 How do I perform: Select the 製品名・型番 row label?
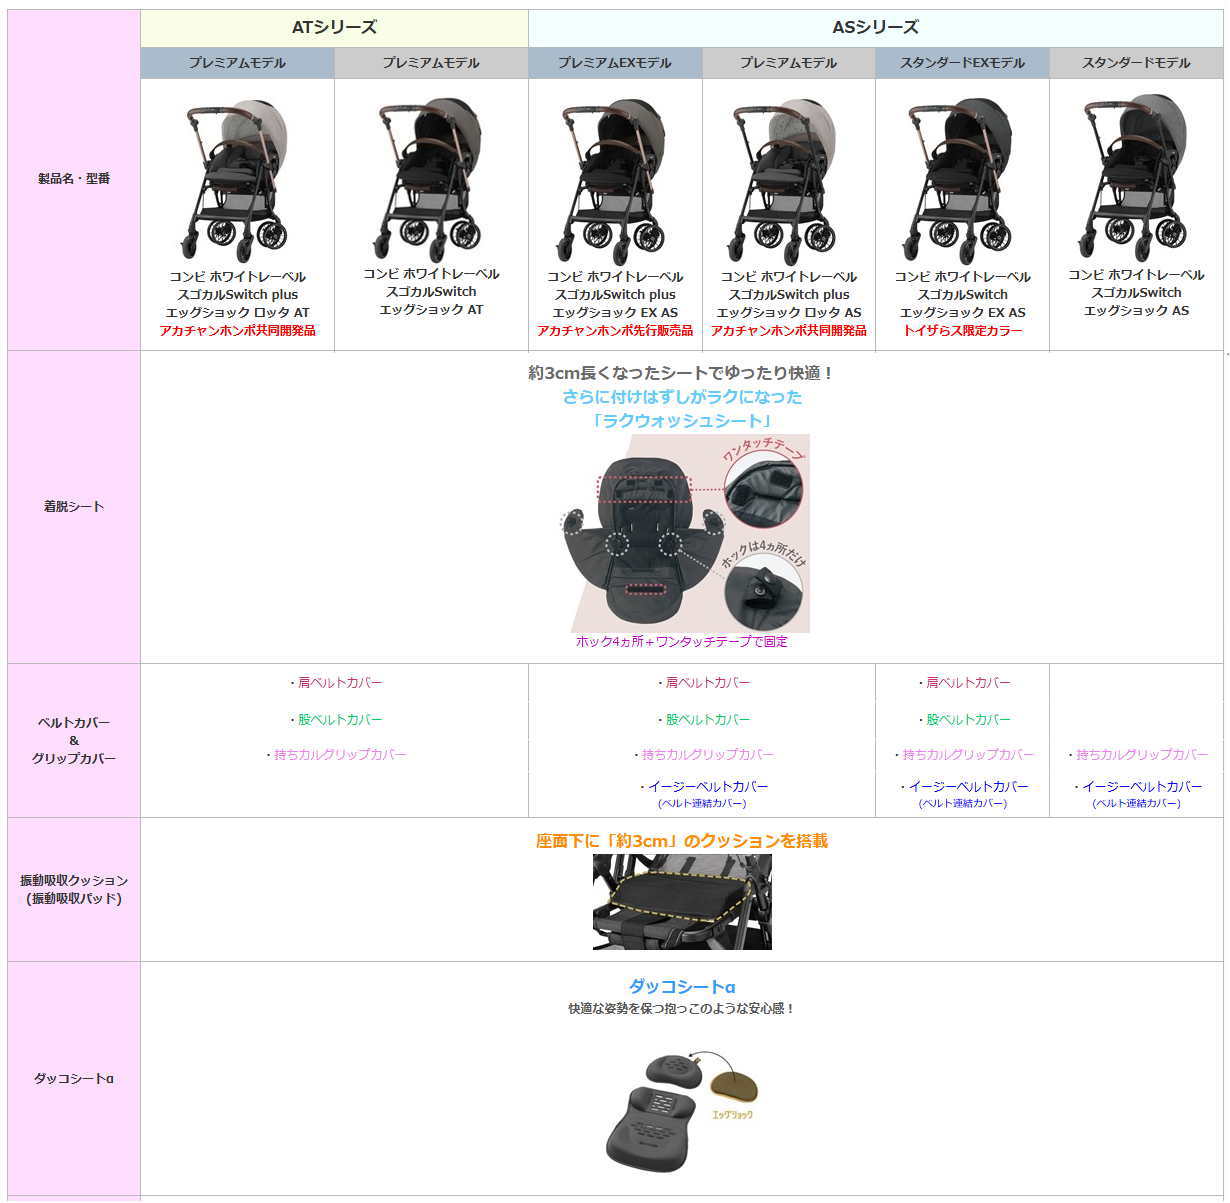(x=74, y=179)
